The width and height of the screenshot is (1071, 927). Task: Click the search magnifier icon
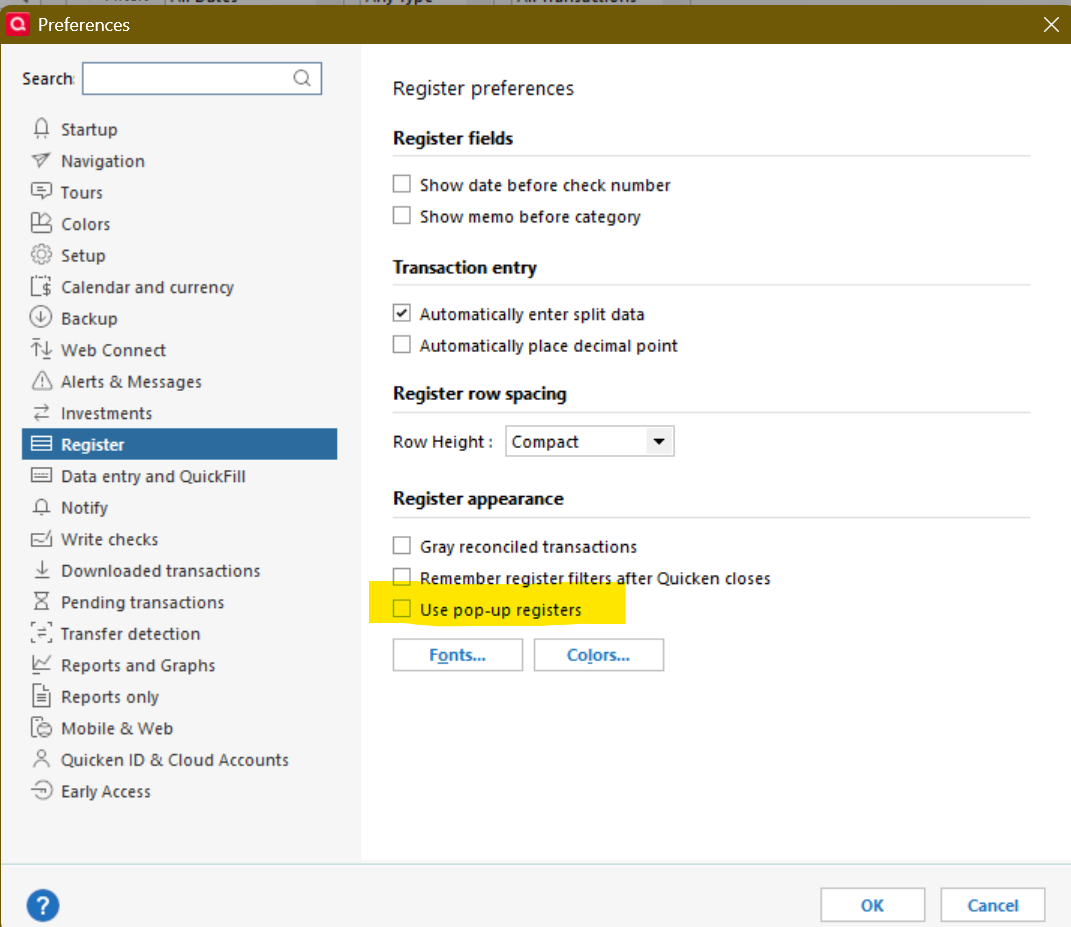pyautogui.click(x=302, y=78)
